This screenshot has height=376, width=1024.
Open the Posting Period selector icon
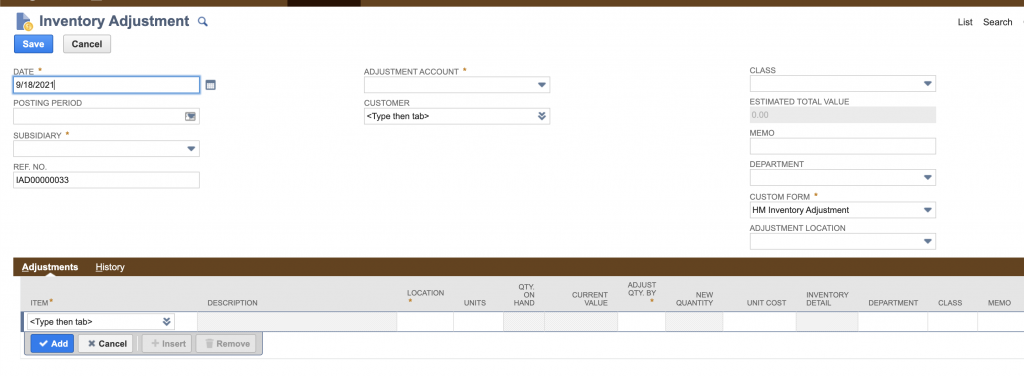point(191,116)
